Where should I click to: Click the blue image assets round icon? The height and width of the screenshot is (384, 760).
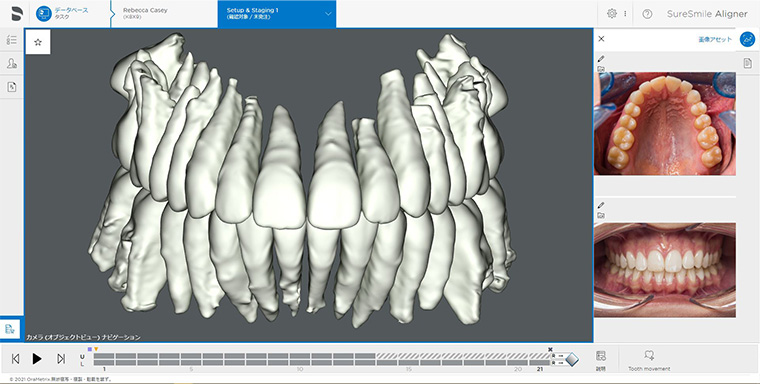[747, 39]
